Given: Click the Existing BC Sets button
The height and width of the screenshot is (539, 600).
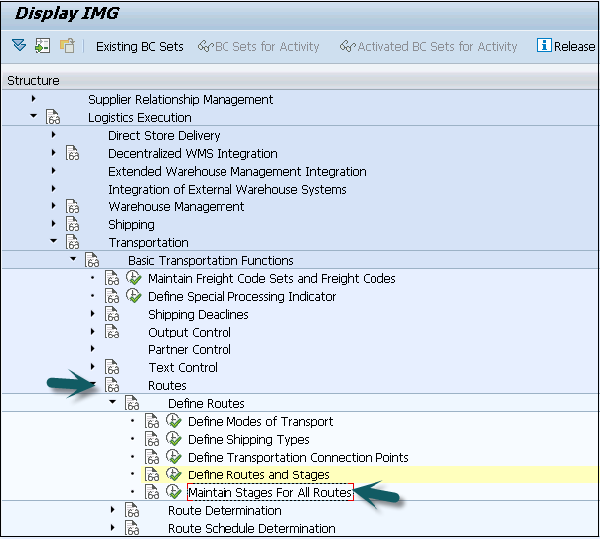Looking at the screenshot, I should (x=139, y=46).
